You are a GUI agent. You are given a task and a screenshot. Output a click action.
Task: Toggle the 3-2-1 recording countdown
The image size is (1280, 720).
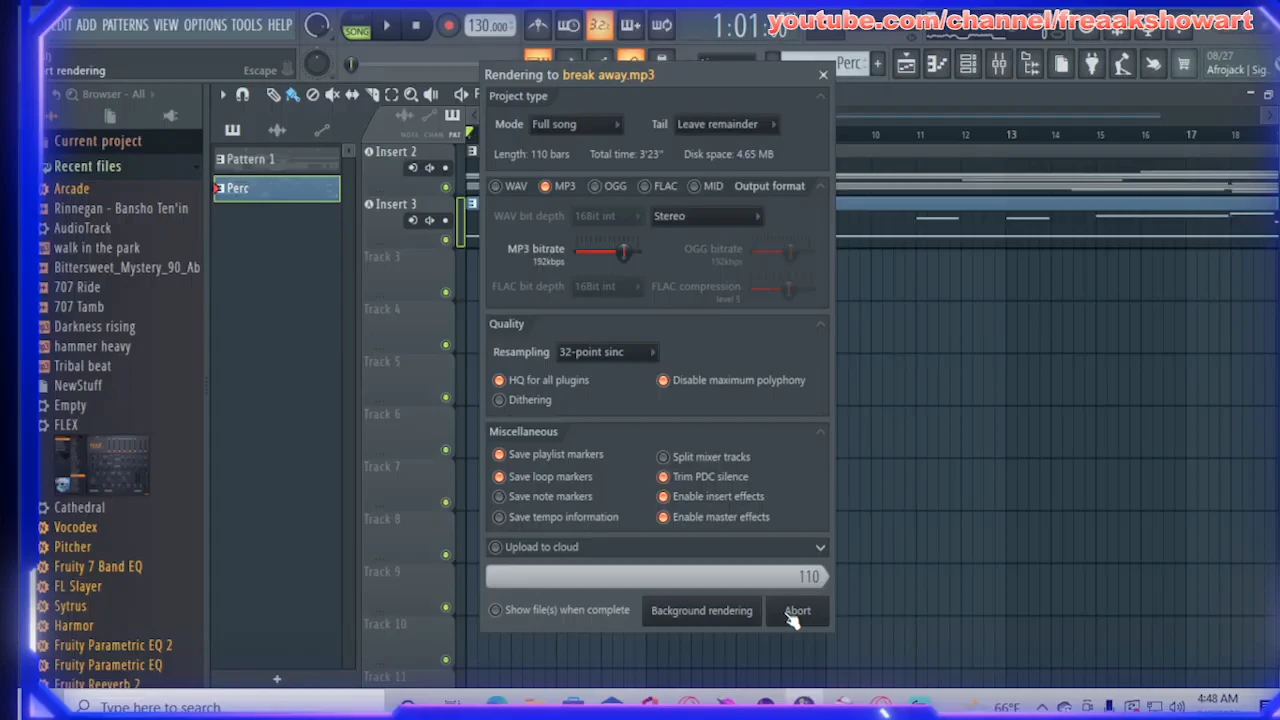(600, 25)
